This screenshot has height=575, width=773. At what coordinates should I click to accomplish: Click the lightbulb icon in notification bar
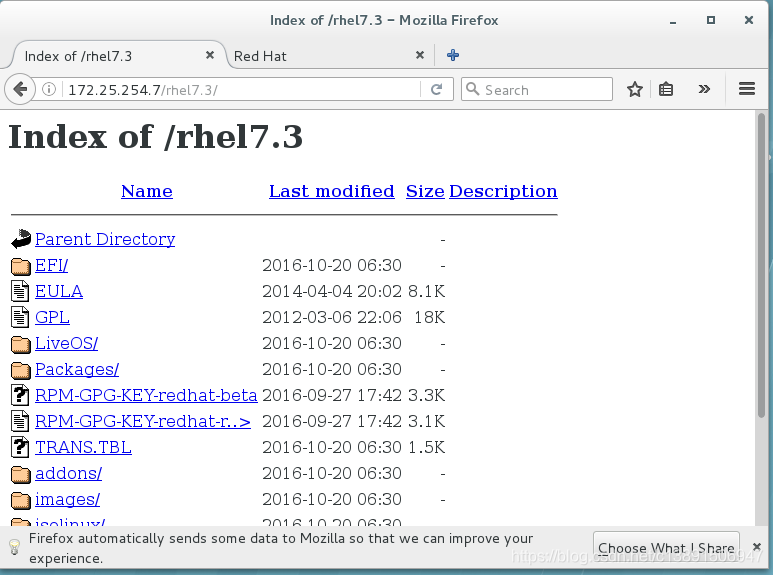14,547
